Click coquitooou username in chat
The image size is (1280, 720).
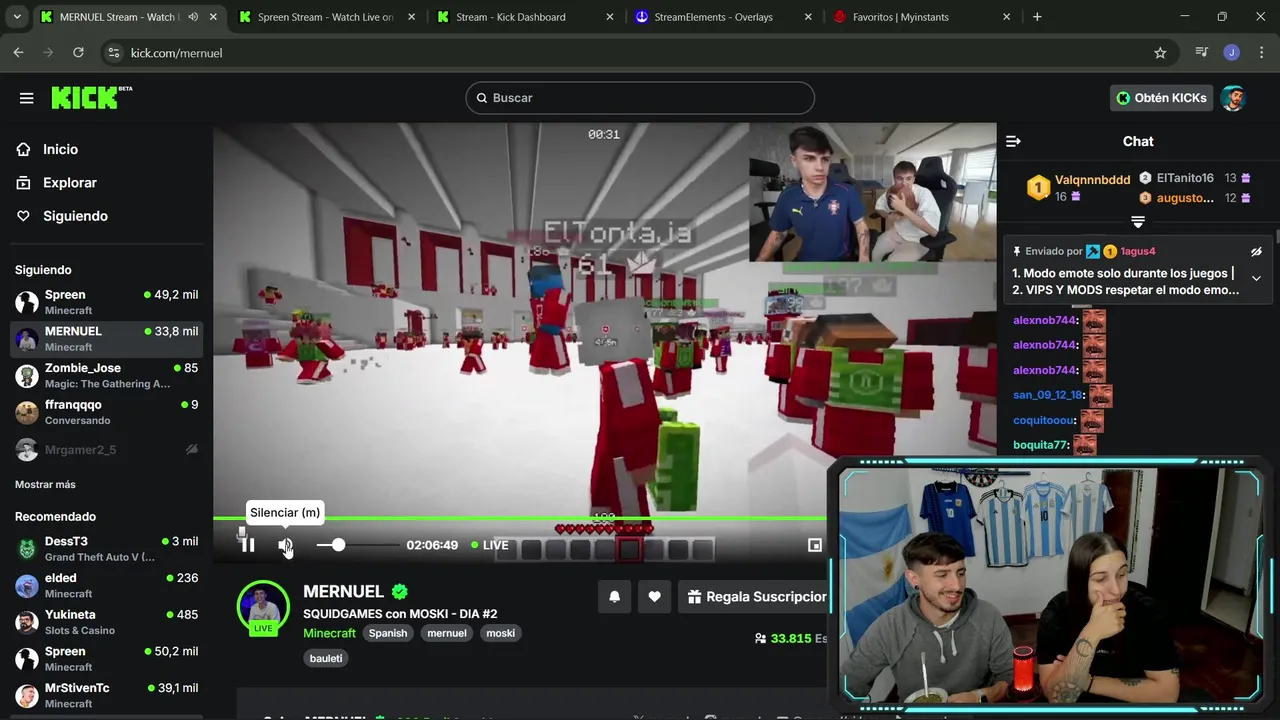click(1043, 420)
